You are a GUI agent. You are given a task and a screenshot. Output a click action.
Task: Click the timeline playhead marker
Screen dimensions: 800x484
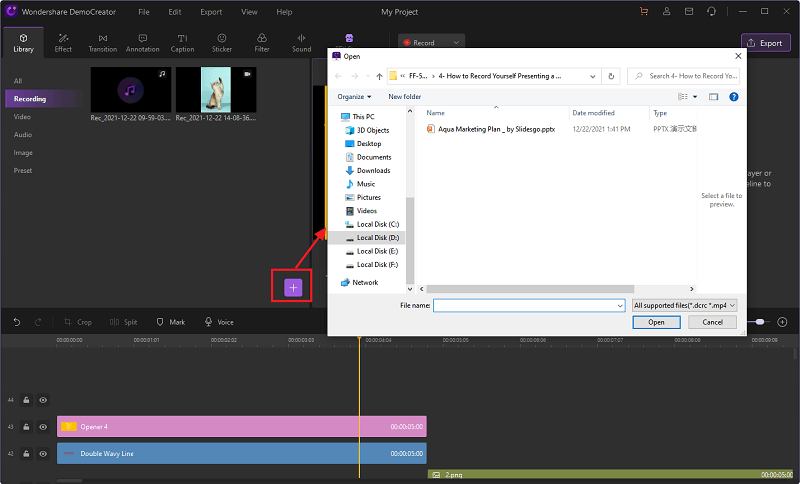pos(359,339)
